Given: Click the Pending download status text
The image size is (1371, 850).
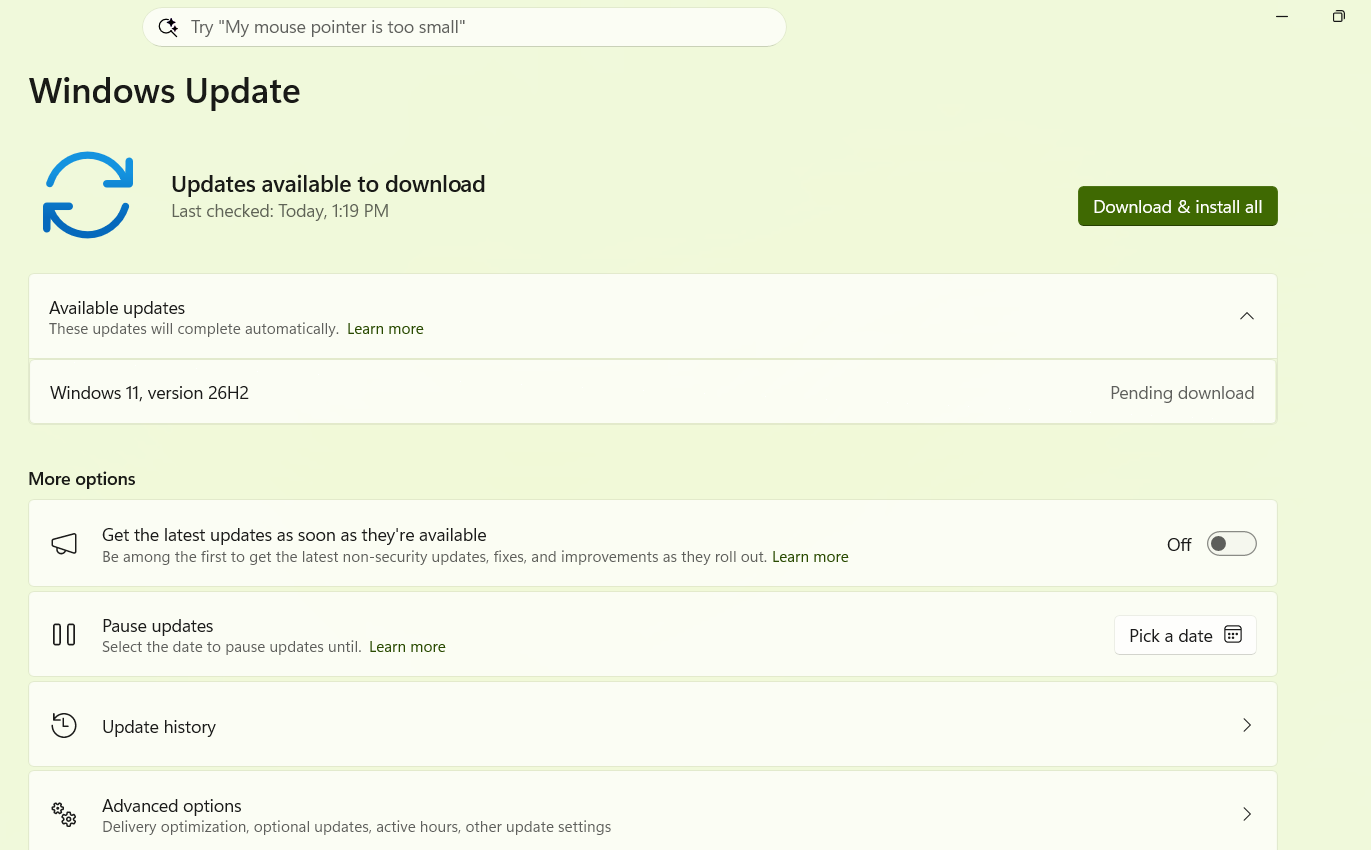Looking at the screenshot, I should pyautogui.click(x=1182, y=393).
